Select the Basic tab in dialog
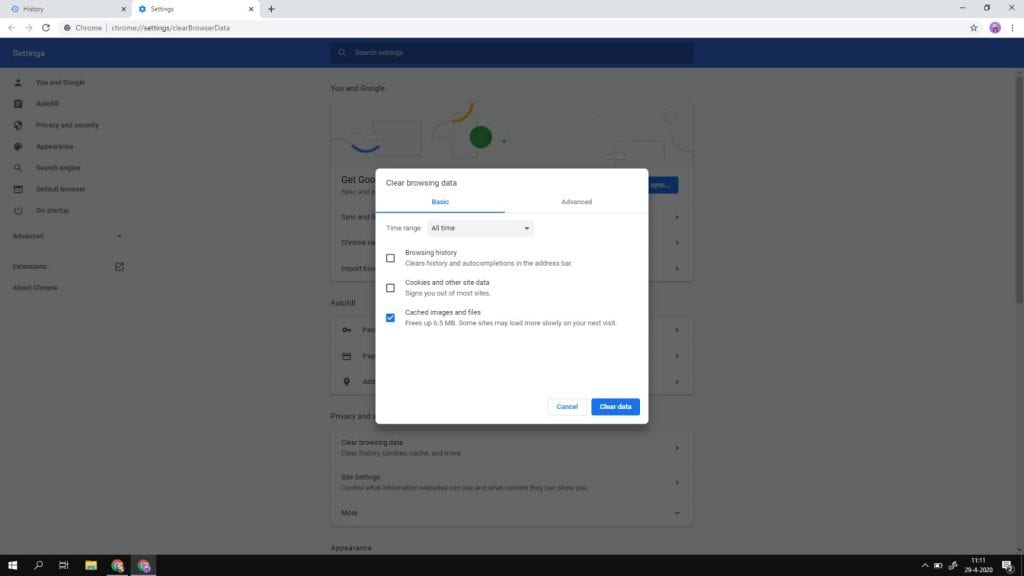 (x=440, y=202)
